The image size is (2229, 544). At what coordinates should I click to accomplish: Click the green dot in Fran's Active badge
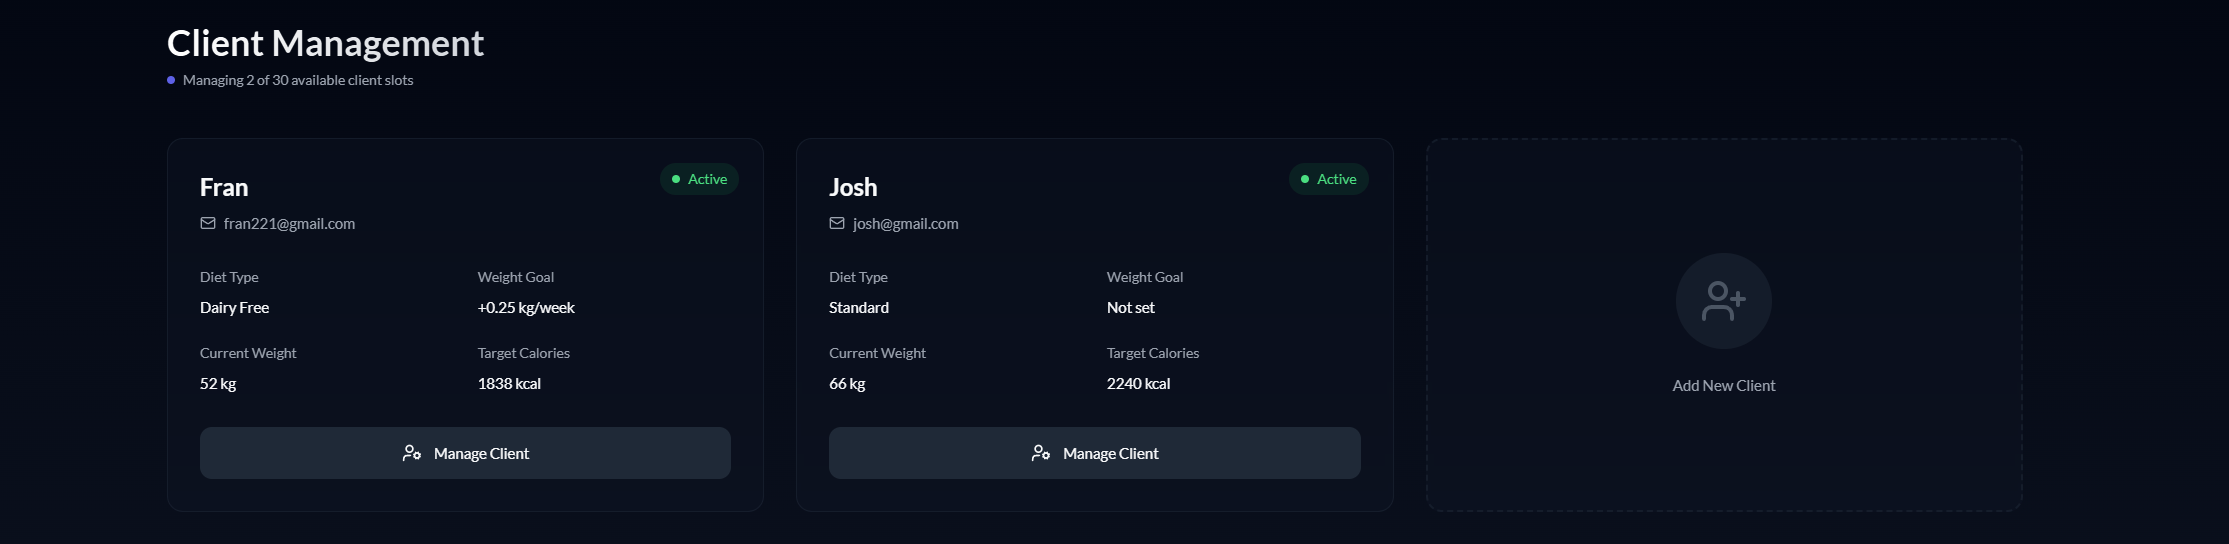[x=676, y=179]
